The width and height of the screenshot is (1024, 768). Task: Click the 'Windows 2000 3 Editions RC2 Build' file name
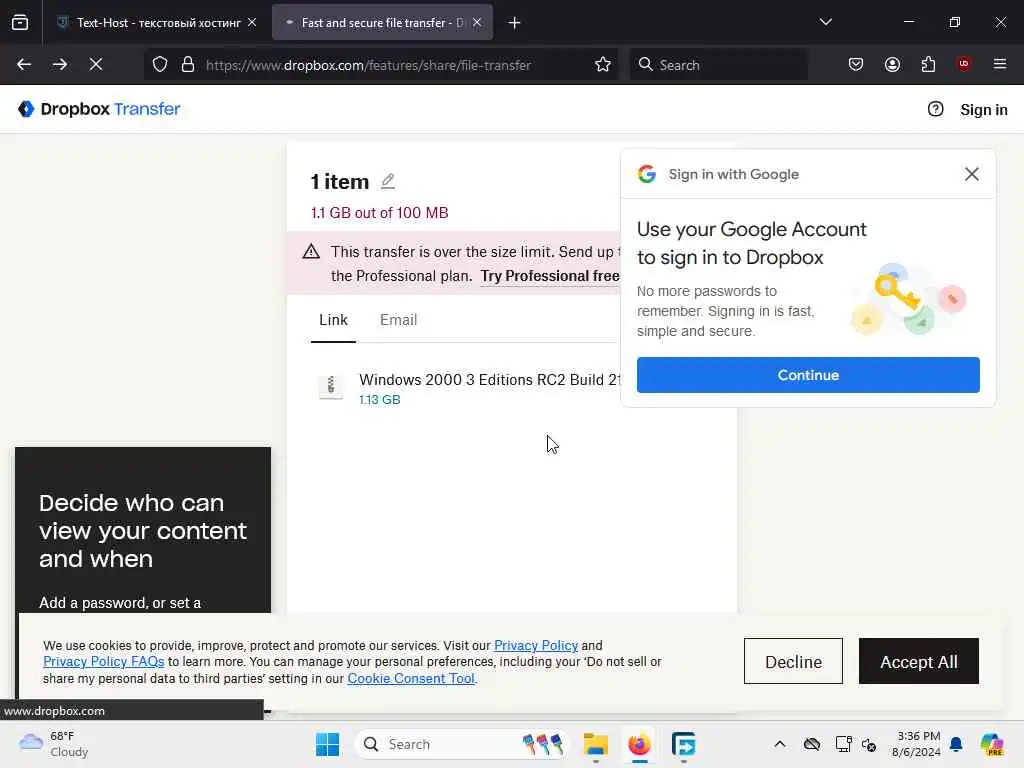pyautogui.click(x=488, y=379)
